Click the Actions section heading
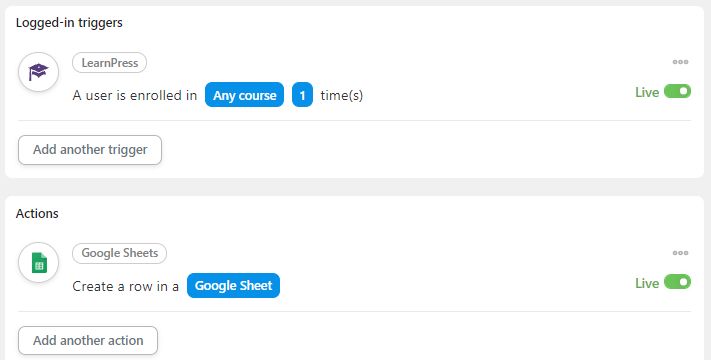 tap(37, 214)
